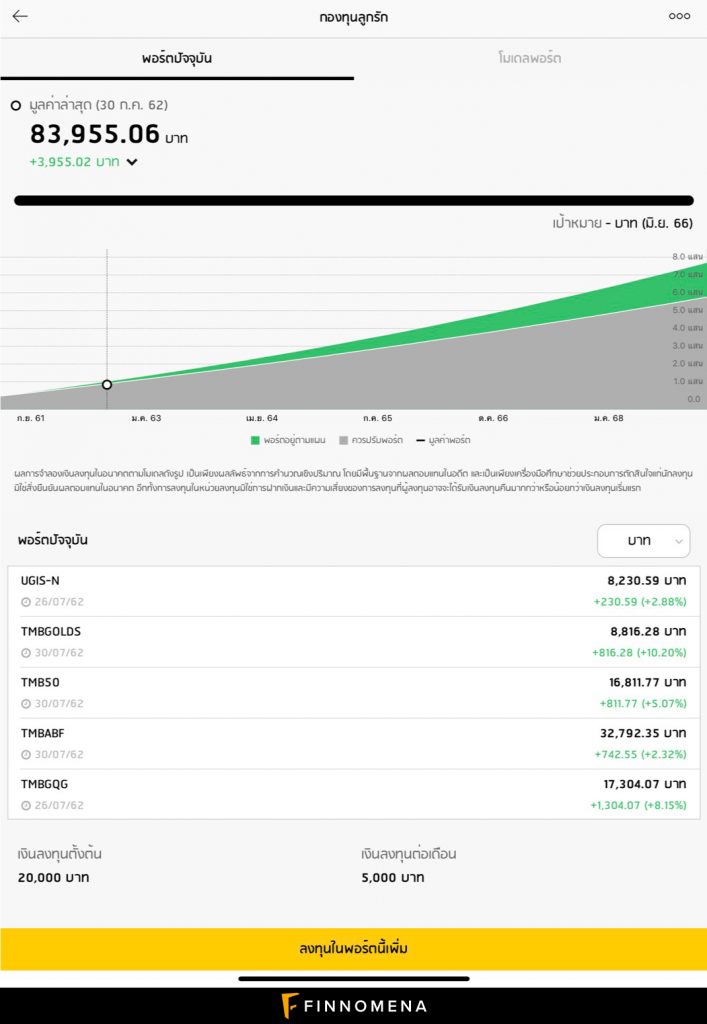Expand the +3,955.02 บาท gain chevron
The height and width of the screenshot is (1024, 707).
click(132, 162)
